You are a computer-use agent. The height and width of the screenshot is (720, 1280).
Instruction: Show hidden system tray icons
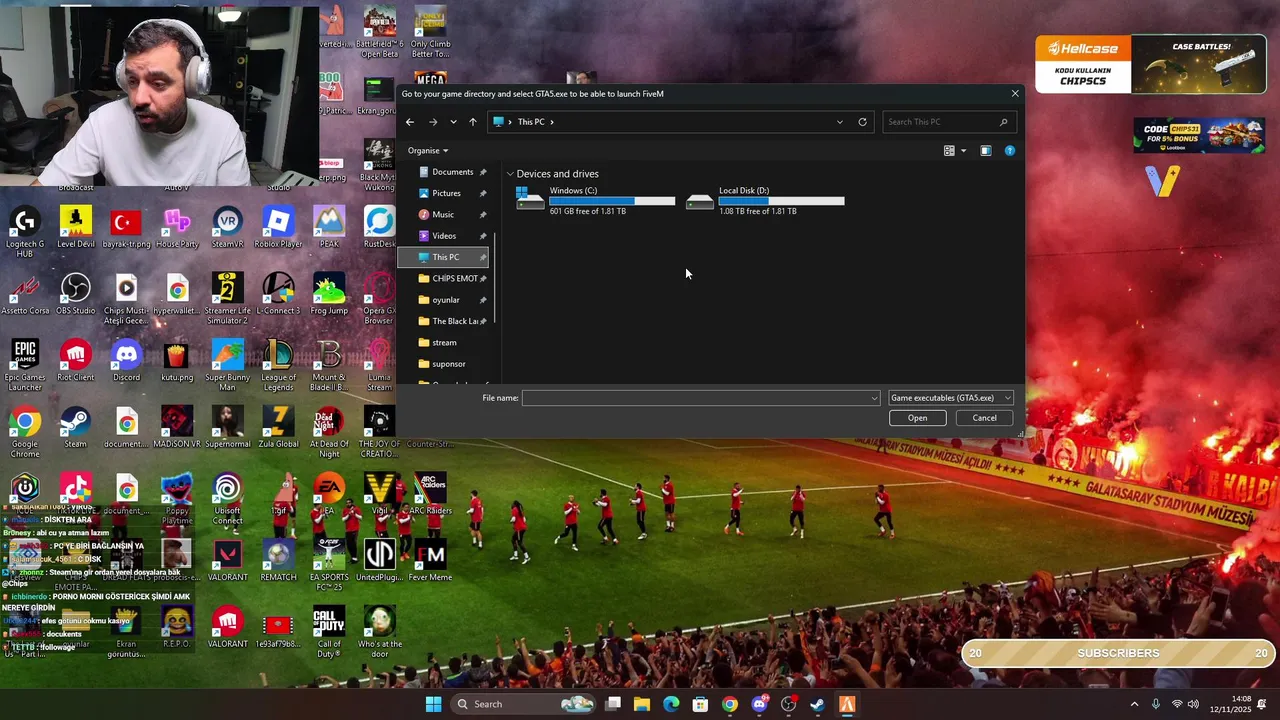tap(1134, 704)
